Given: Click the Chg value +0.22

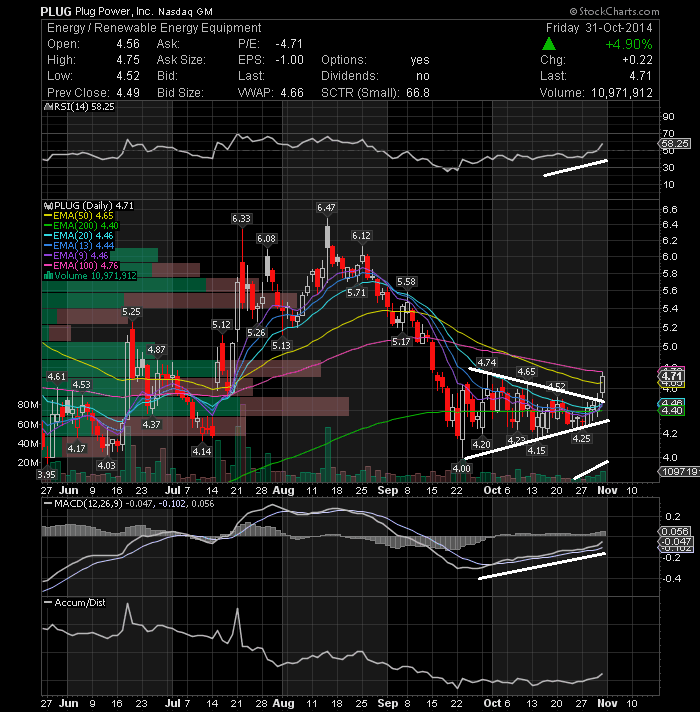Looking at the screenshot, I should click(x=637, y=60).
